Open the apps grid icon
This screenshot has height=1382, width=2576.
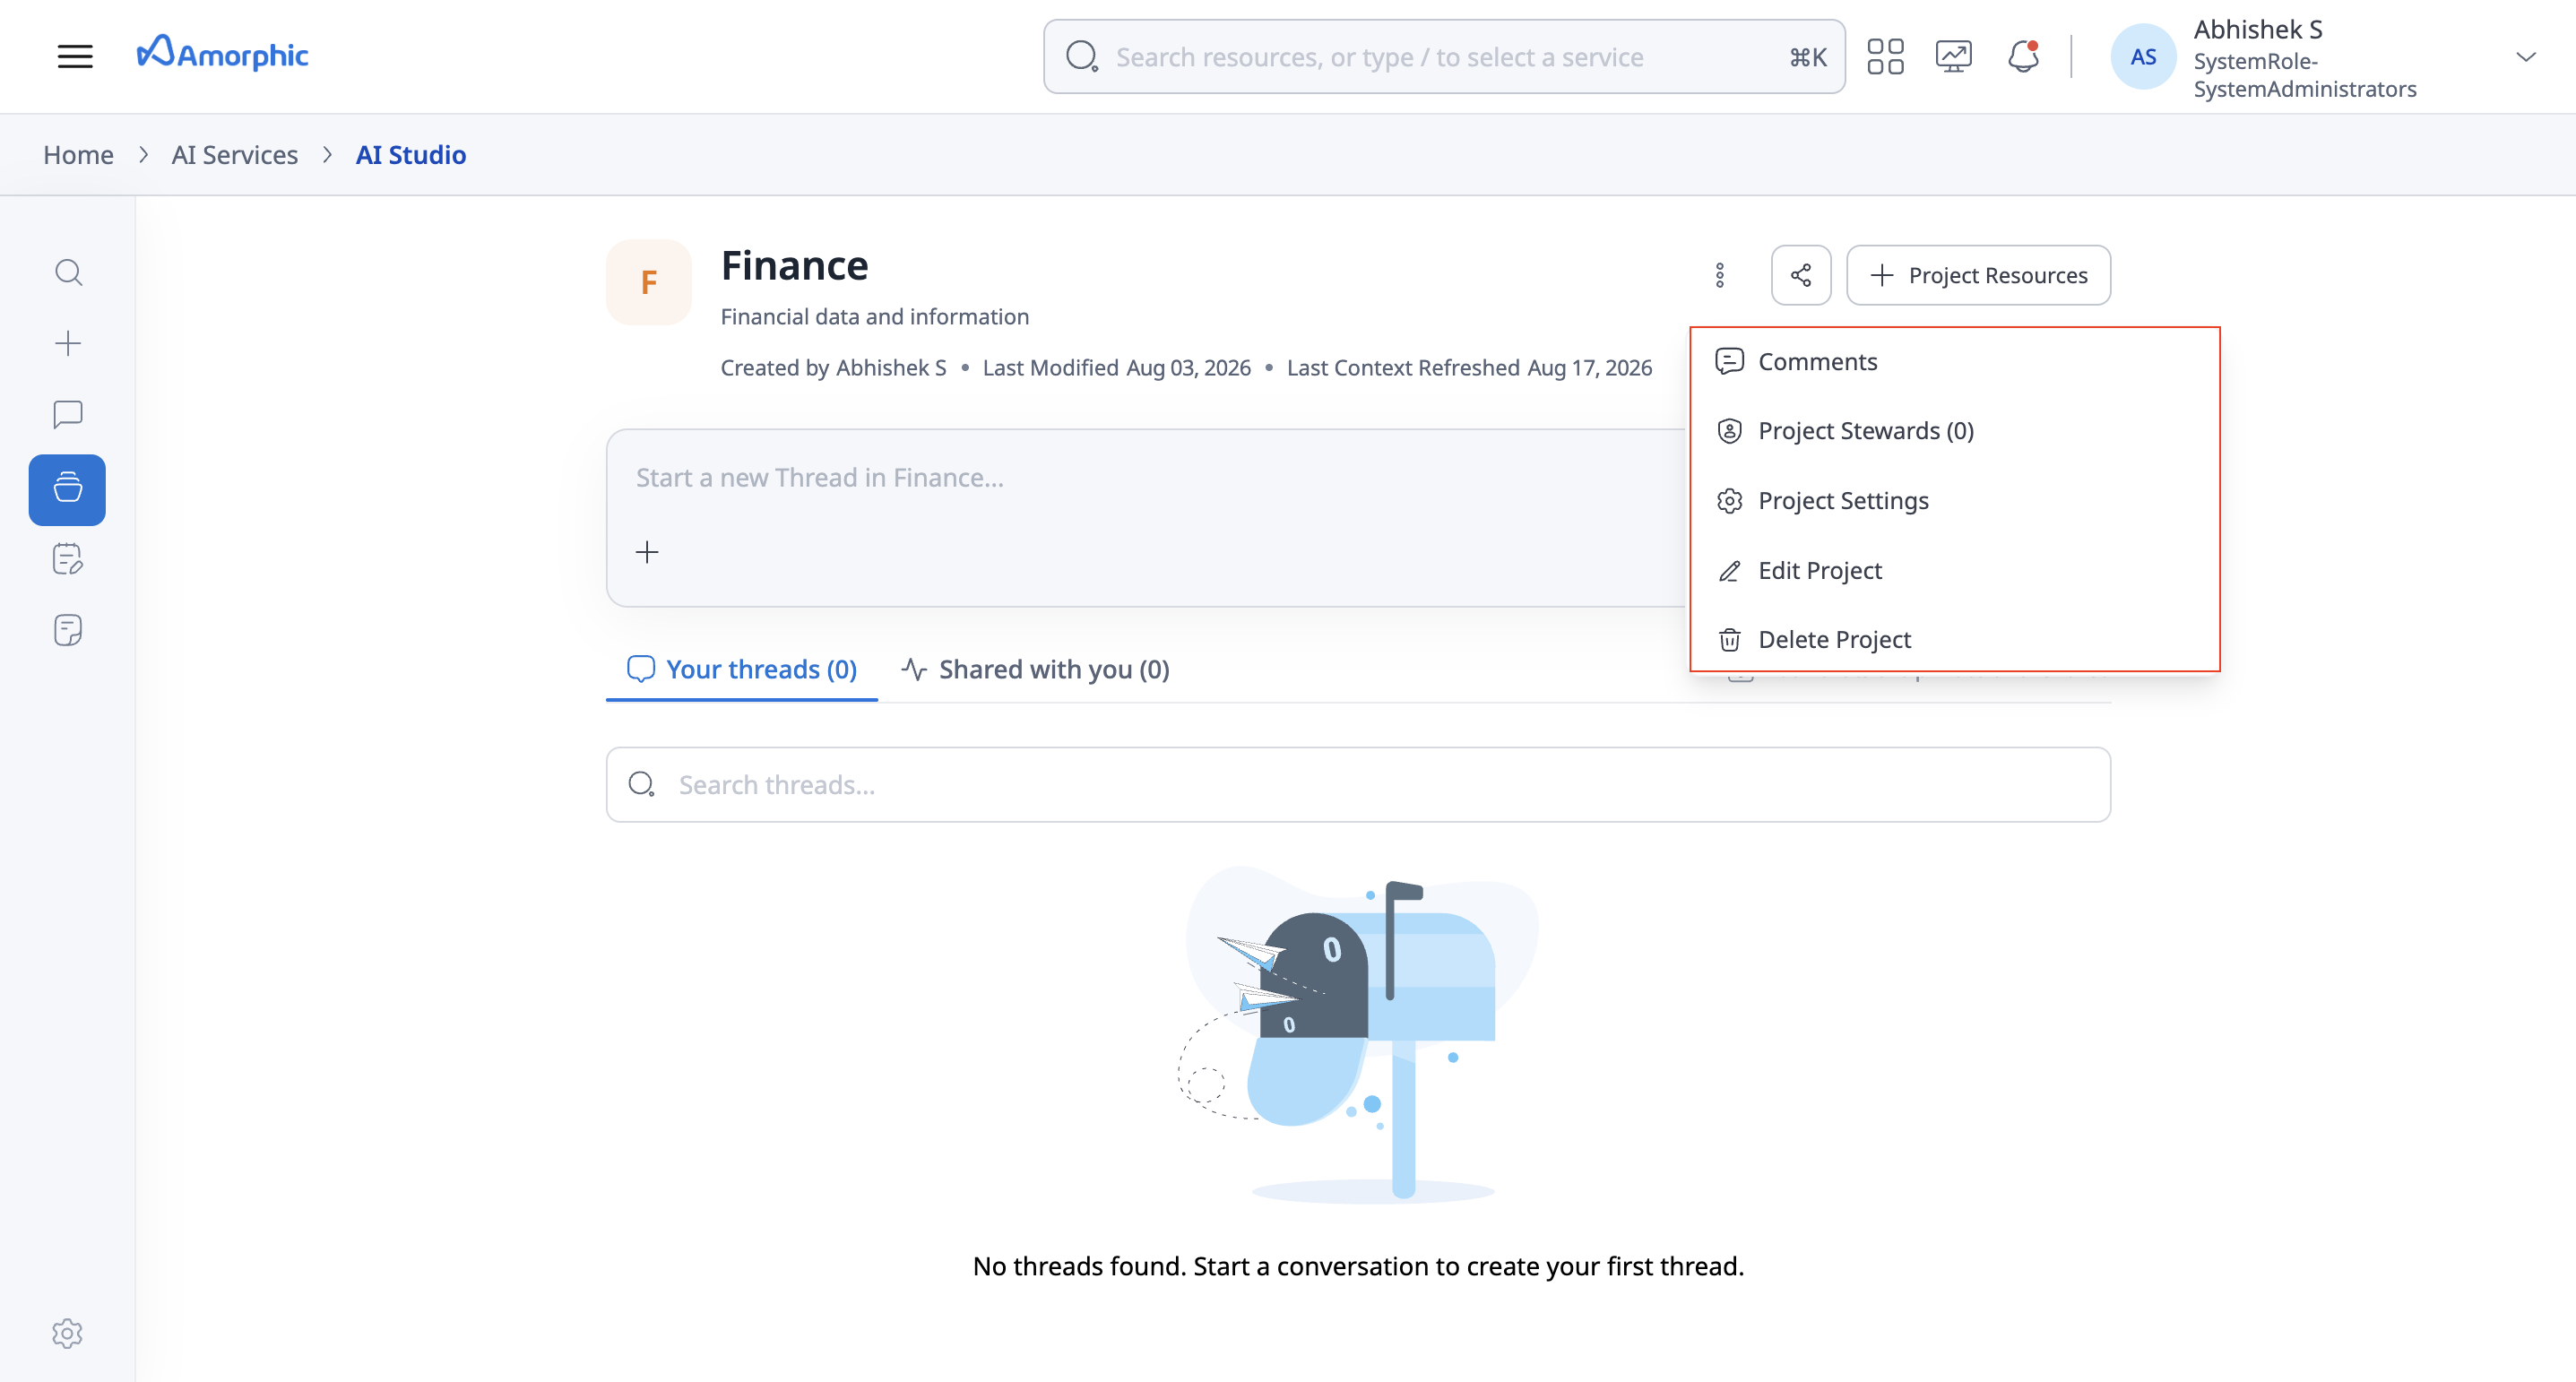[1885, 56]
